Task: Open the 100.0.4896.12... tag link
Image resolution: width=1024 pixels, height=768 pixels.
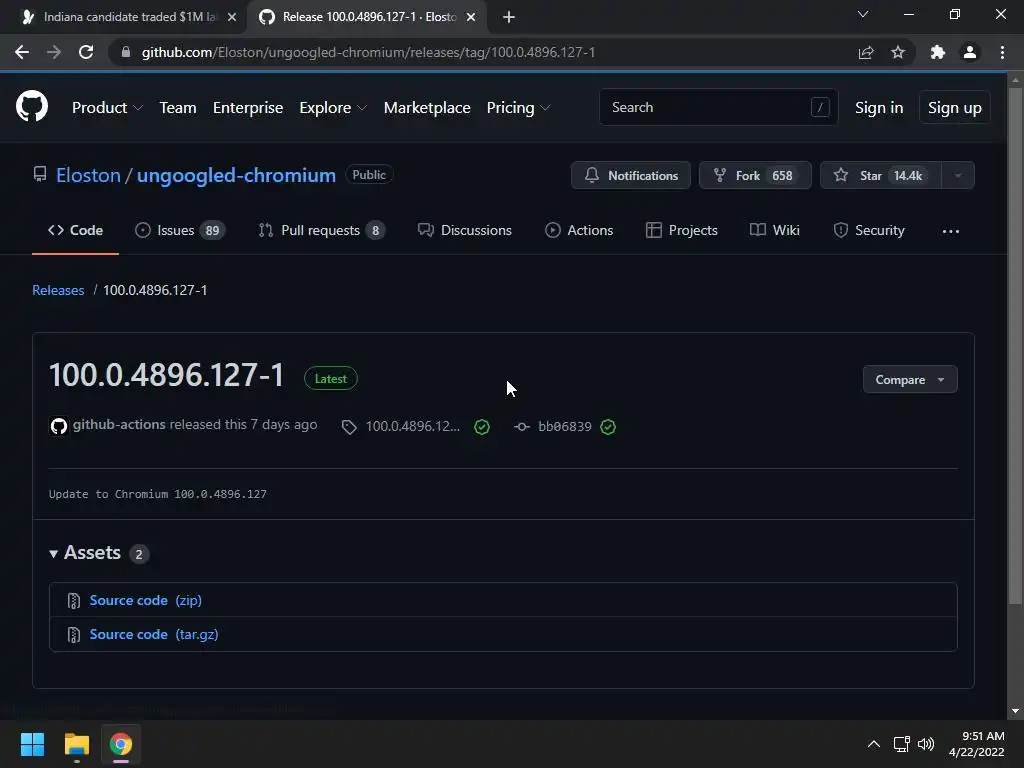Action: point(413,426)
